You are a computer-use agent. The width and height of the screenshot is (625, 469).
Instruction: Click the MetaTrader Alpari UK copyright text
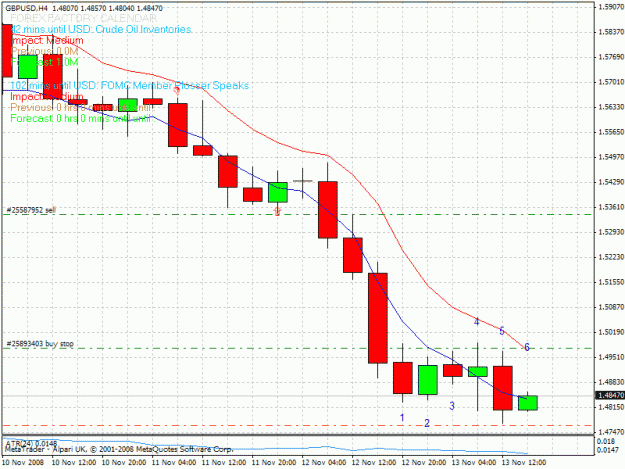(x=118, y=449)
